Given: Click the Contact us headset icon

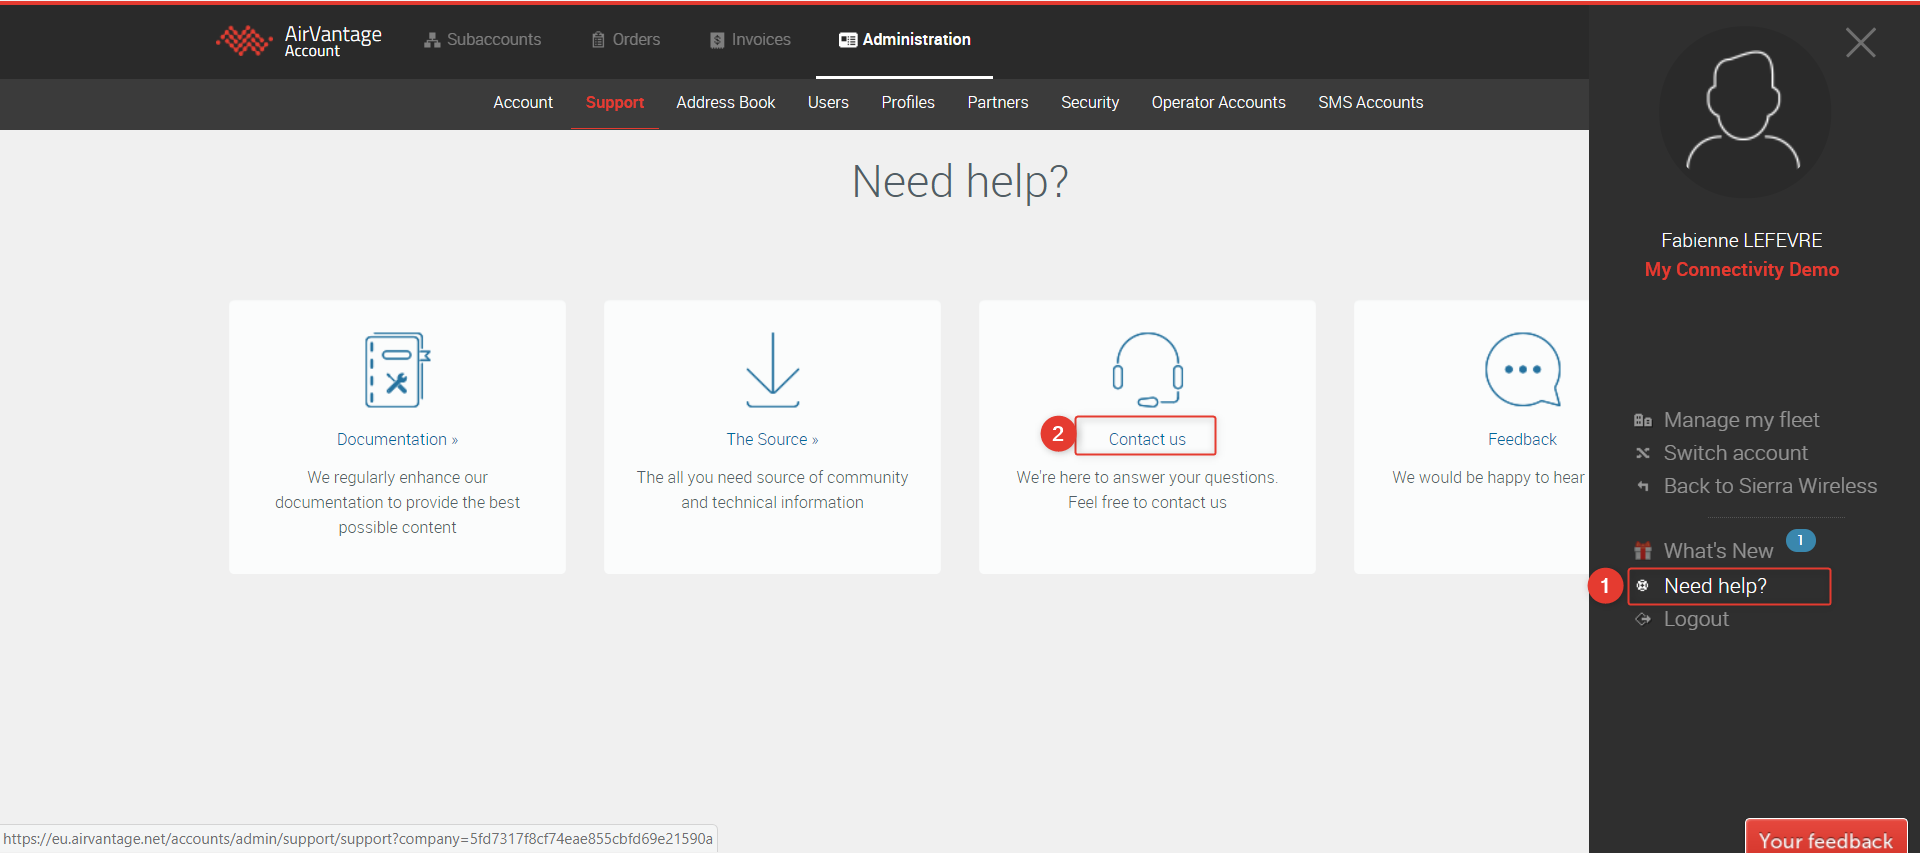Looking at the screenshot, I should [1147, 370].
